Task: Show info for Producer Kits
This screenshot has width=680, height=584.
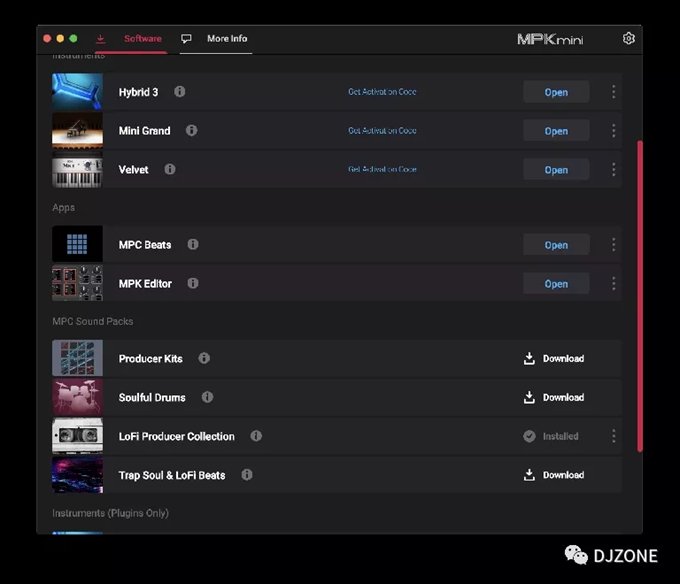Action: pyautogui.click(x=204, y=358)
